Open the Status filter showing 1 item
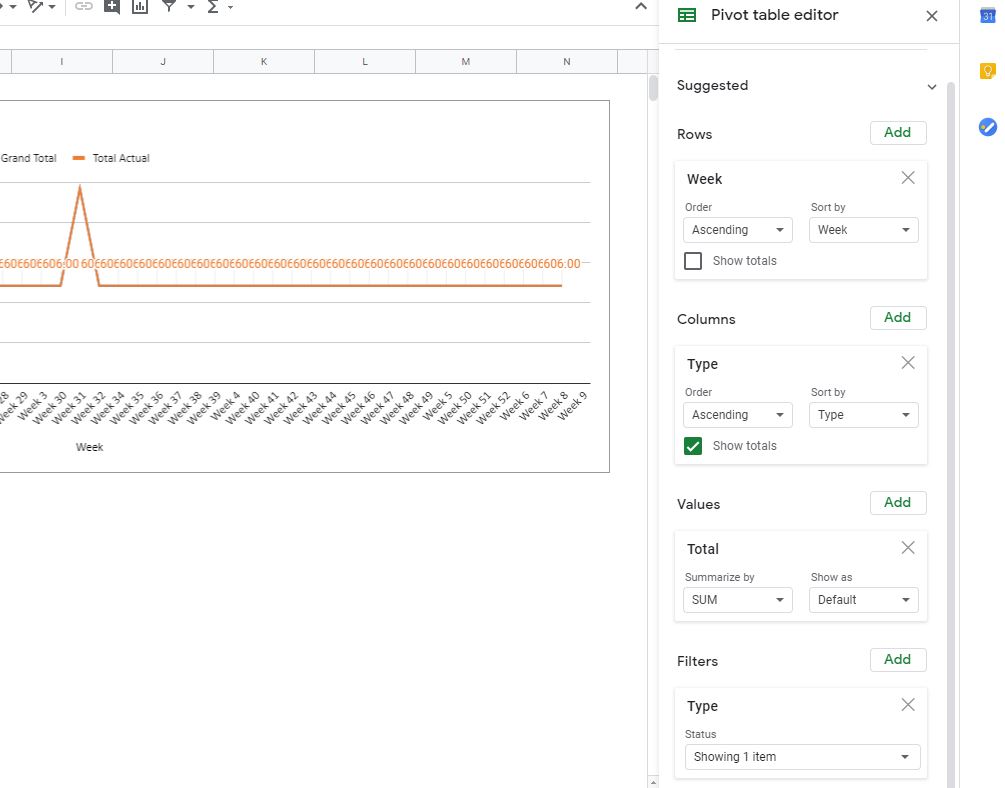1005x788 pixels. 801,757
